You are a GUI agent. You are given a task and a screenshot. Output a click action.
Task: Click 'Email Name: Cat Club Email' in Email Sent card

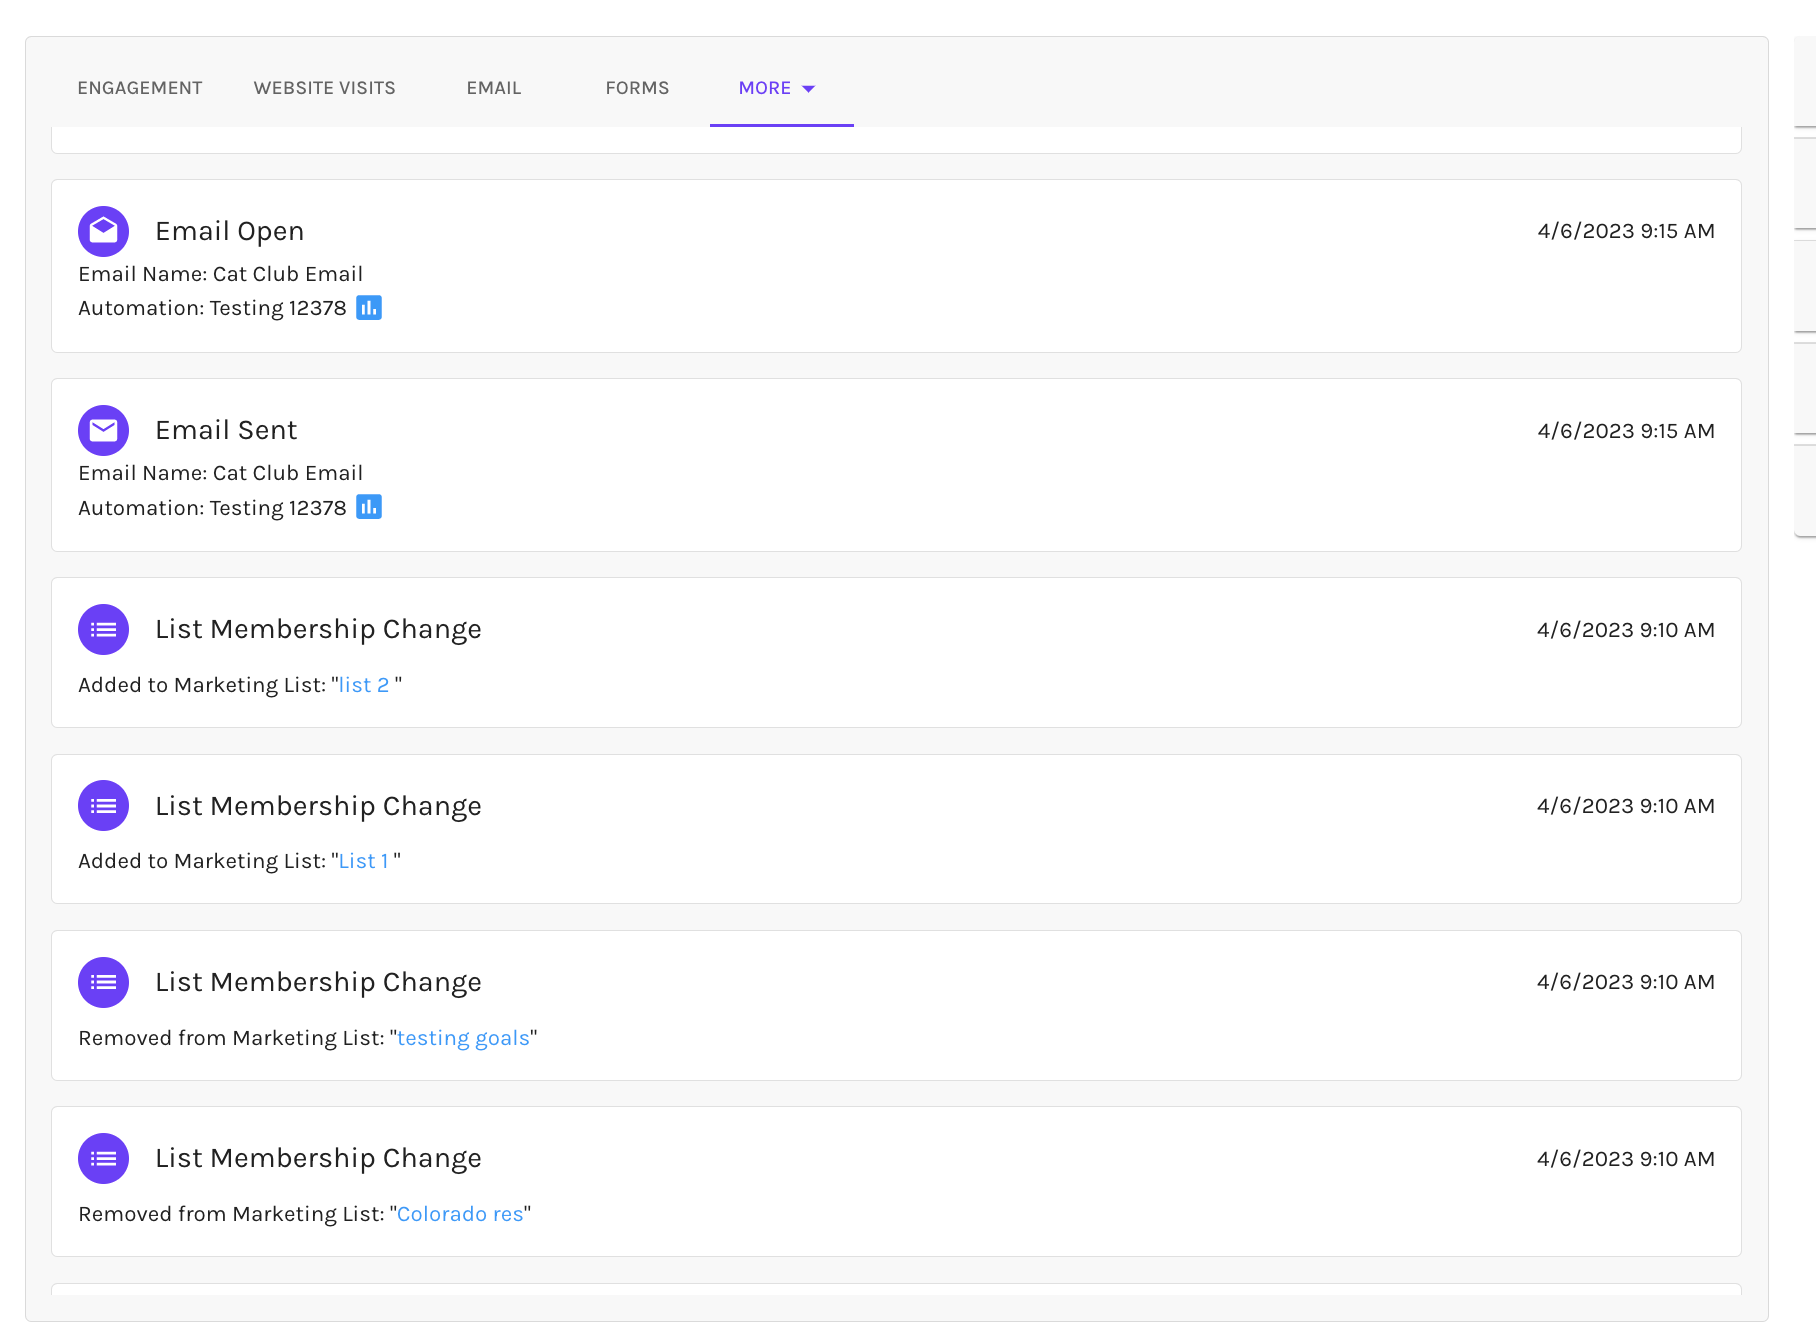(221, 473)
